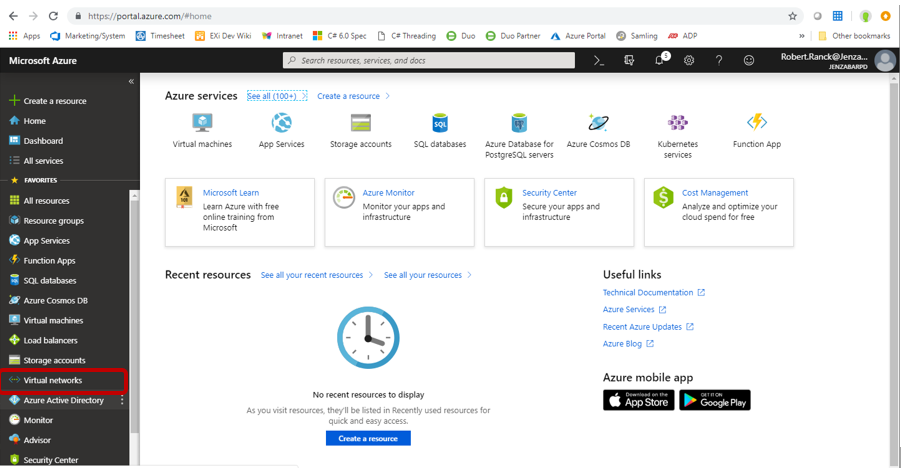
Task: Open the Technical Documentation link
Action: click(x=648, y=293)
